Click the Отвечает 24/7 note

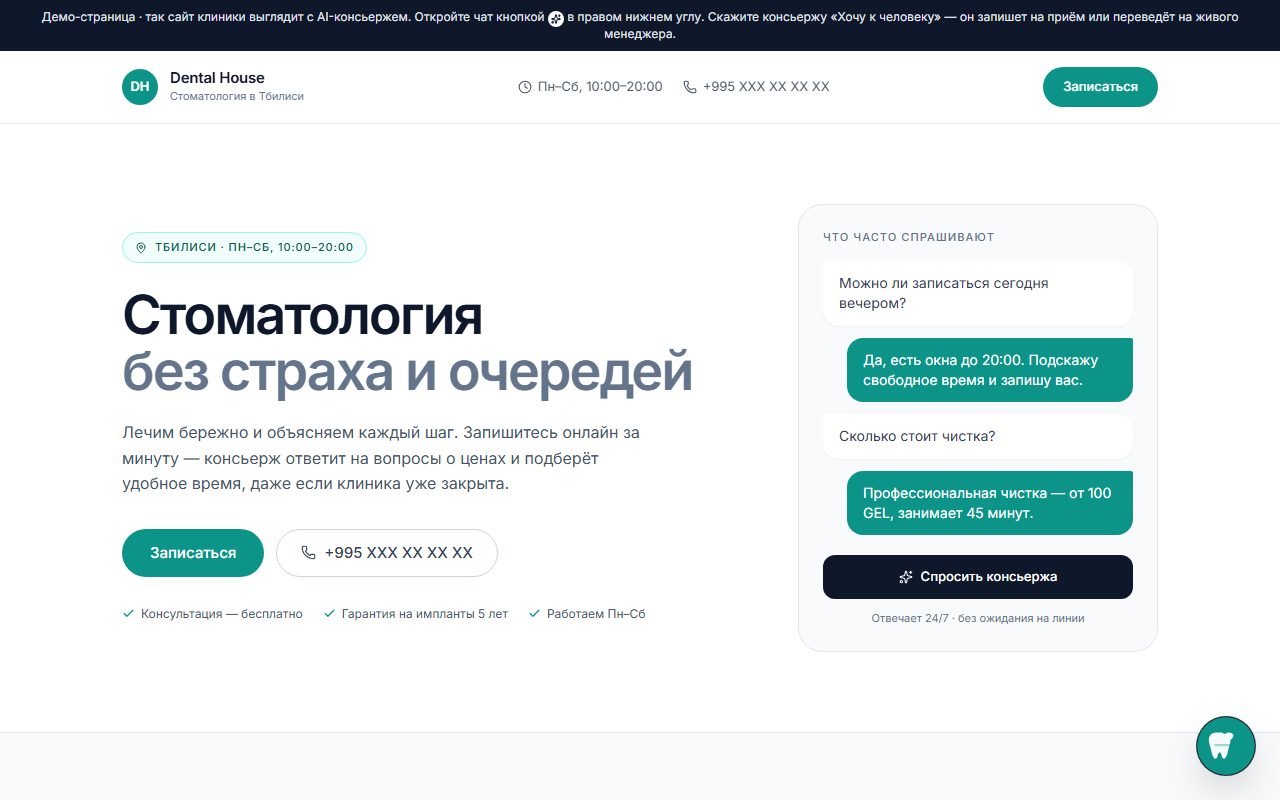click(978, 618)
